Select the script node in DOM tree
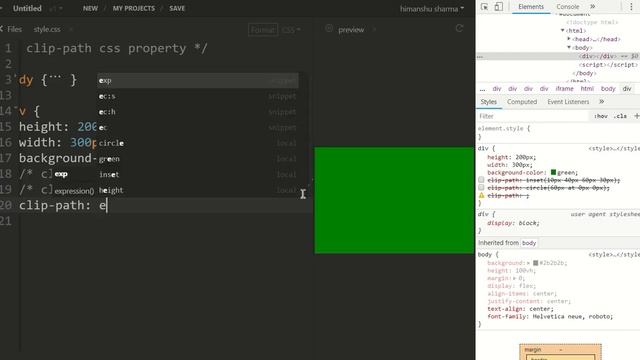This screenshot has width=640, height=360. pyautogui.click(x=608, y=64)
